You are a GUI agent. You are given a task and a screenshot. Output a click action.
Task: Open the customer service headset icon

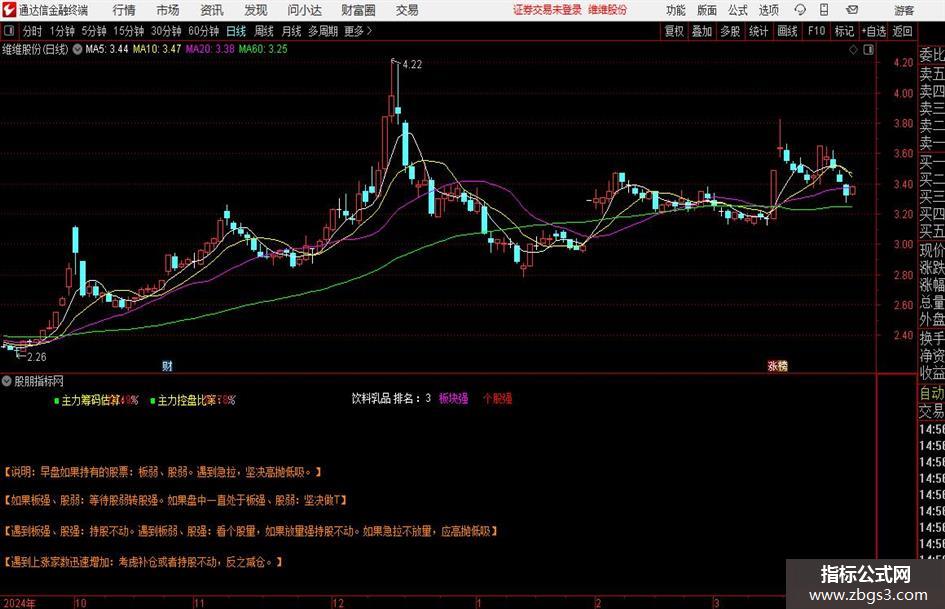click(799, 10)
